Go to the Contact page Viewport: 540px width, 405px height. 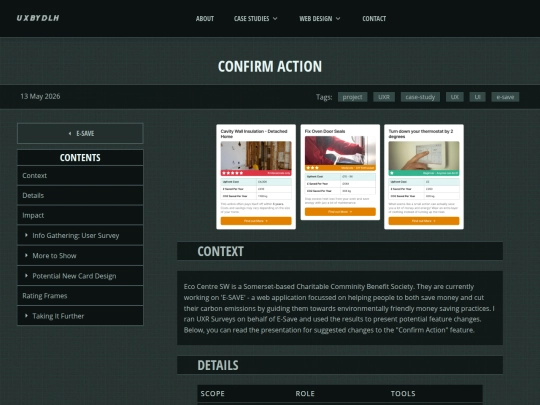click(374, 19)
